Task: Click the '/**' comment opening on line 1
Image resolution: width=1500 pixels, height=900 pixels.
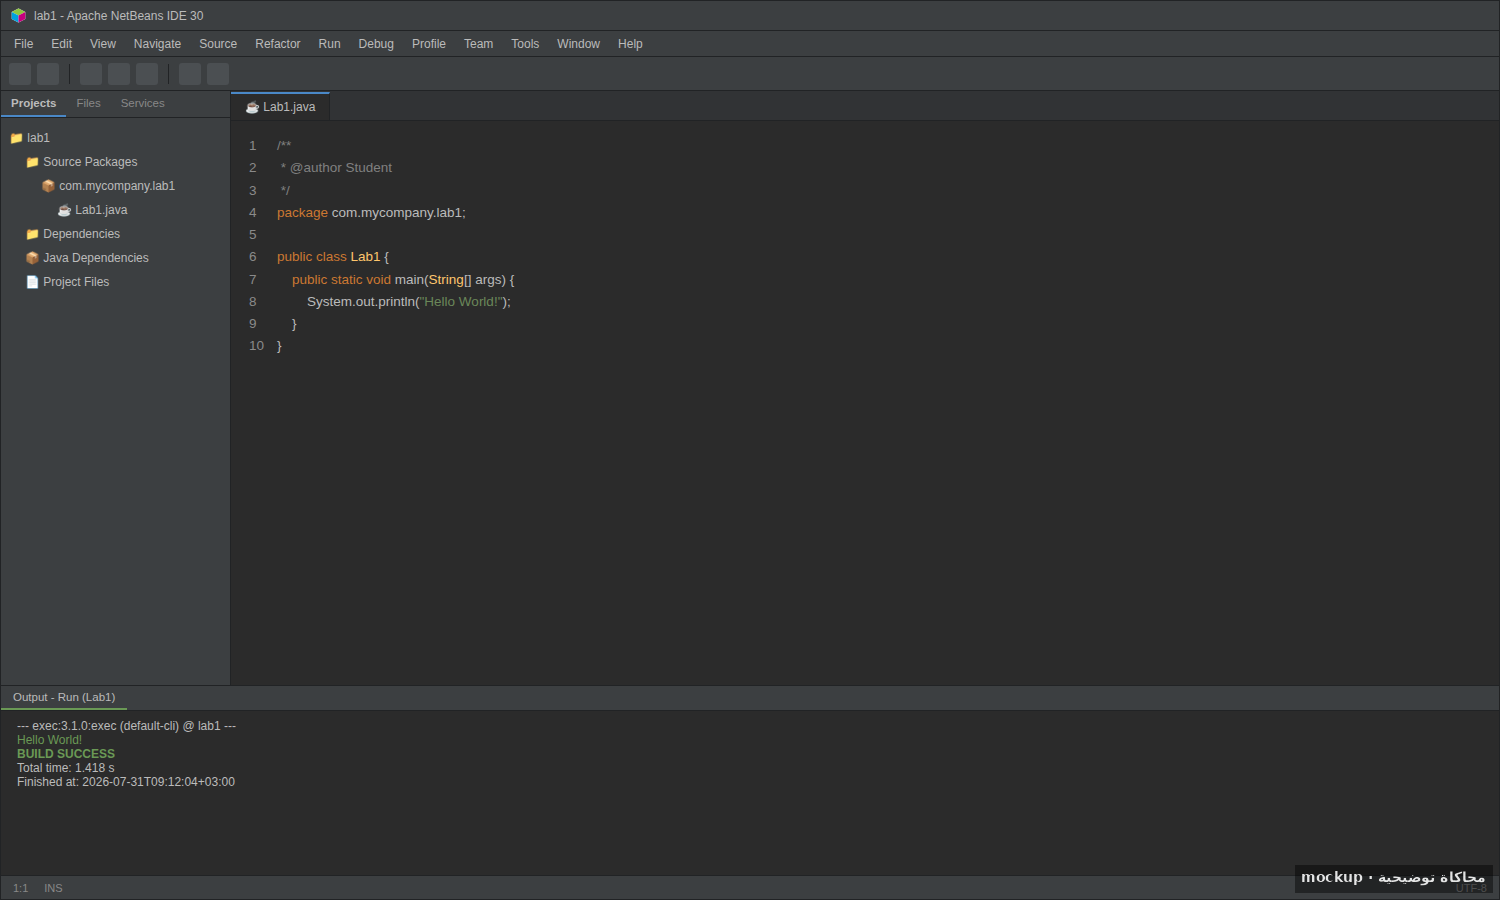Action: coord(284,146)
